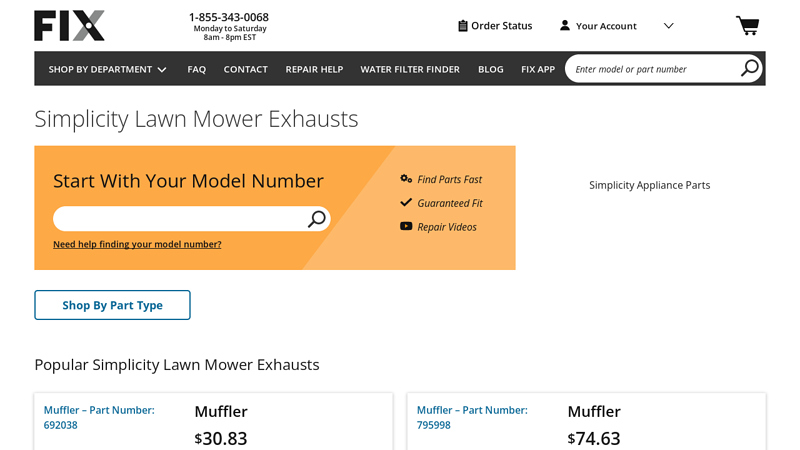This screenshot has width=800, height=450.
Task: Open the FAQ menu item
Action: [x=196, y=69]
